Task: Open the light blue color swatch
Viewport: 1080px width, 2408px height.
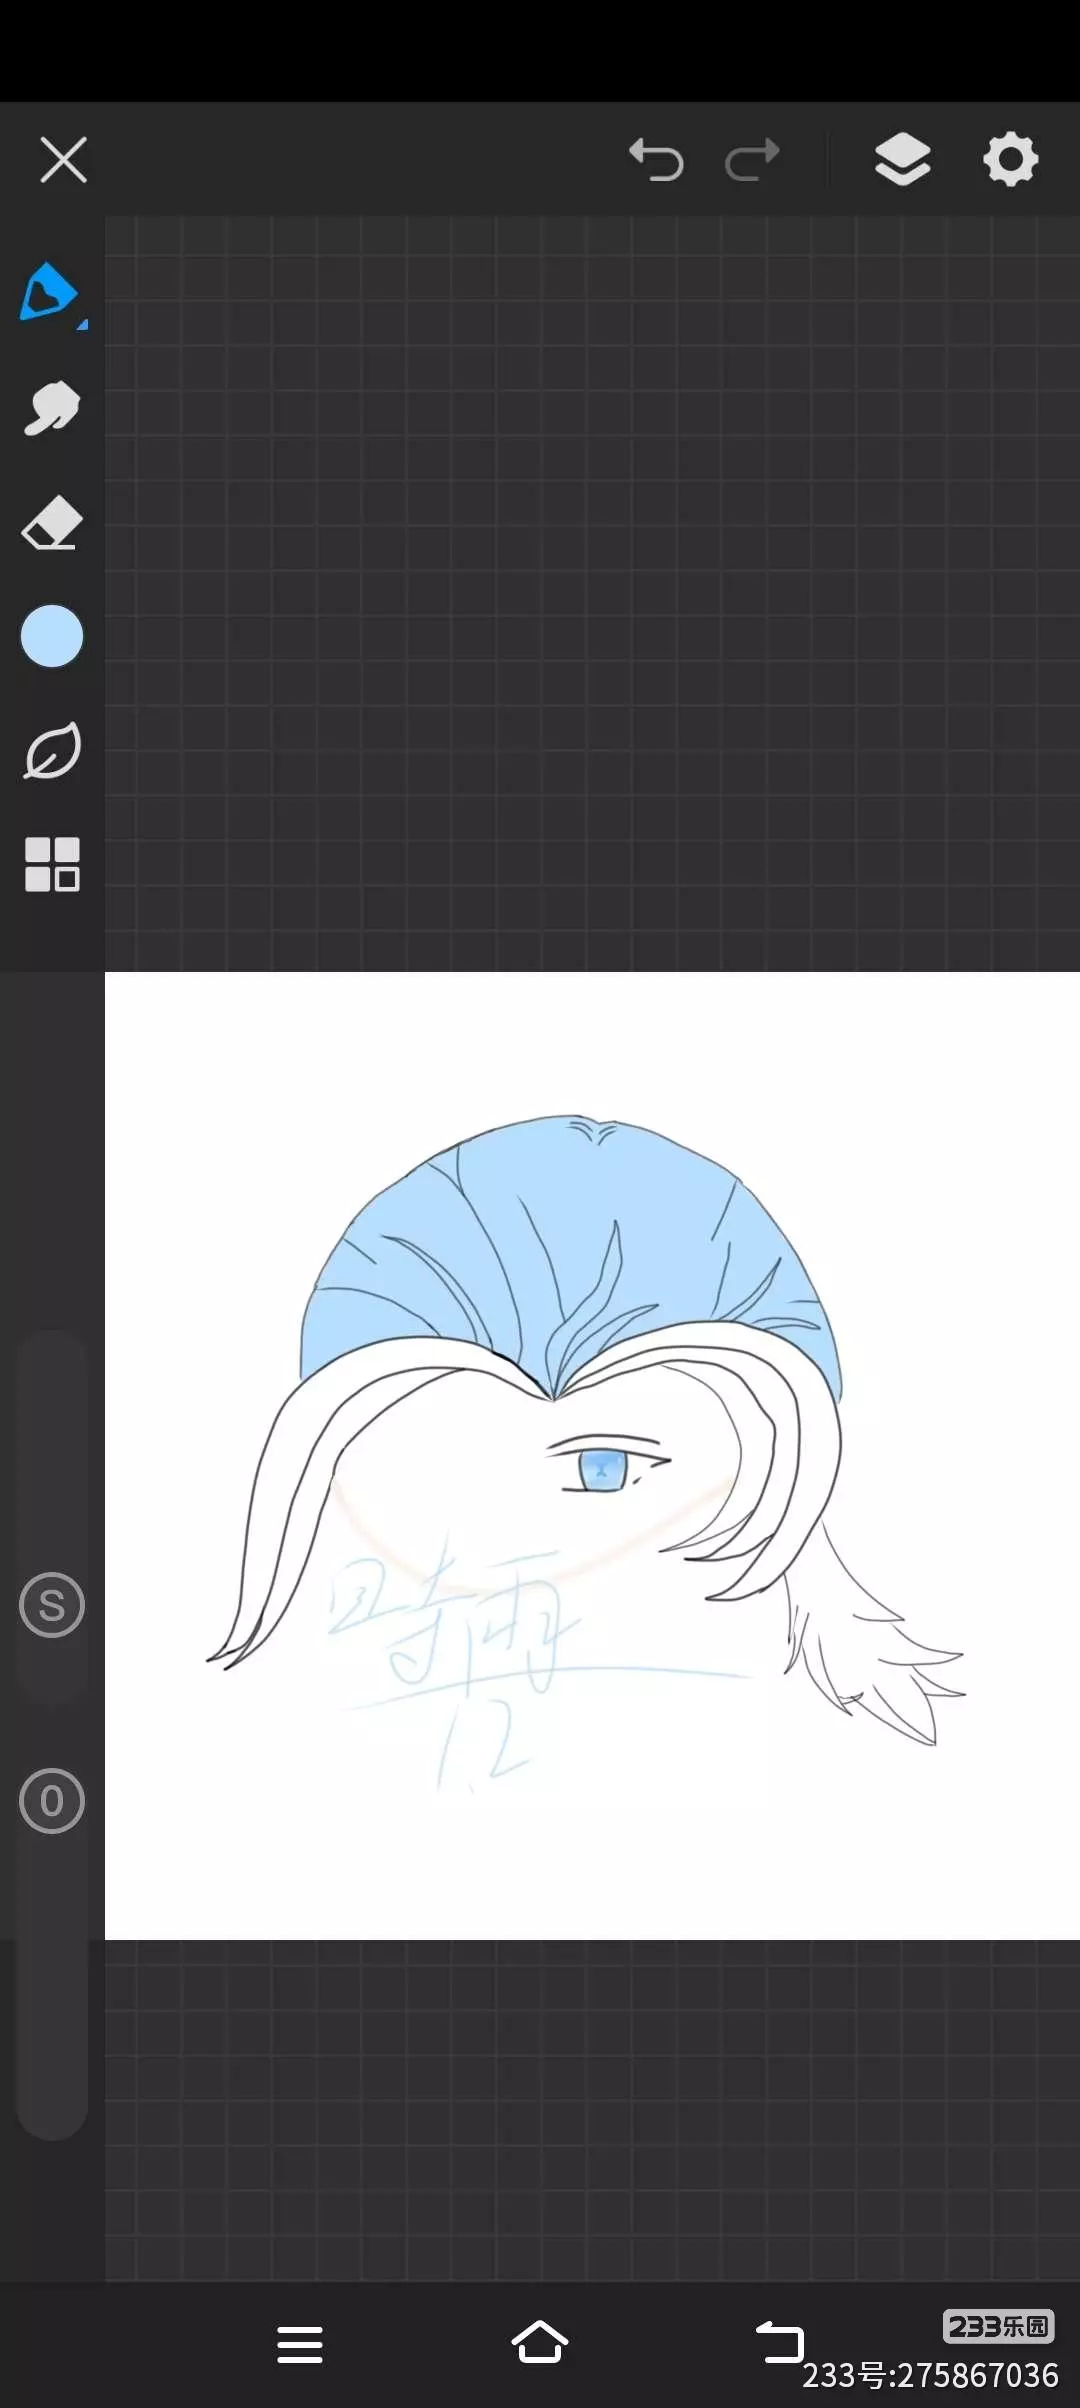Action: click(x=52, y=636)
